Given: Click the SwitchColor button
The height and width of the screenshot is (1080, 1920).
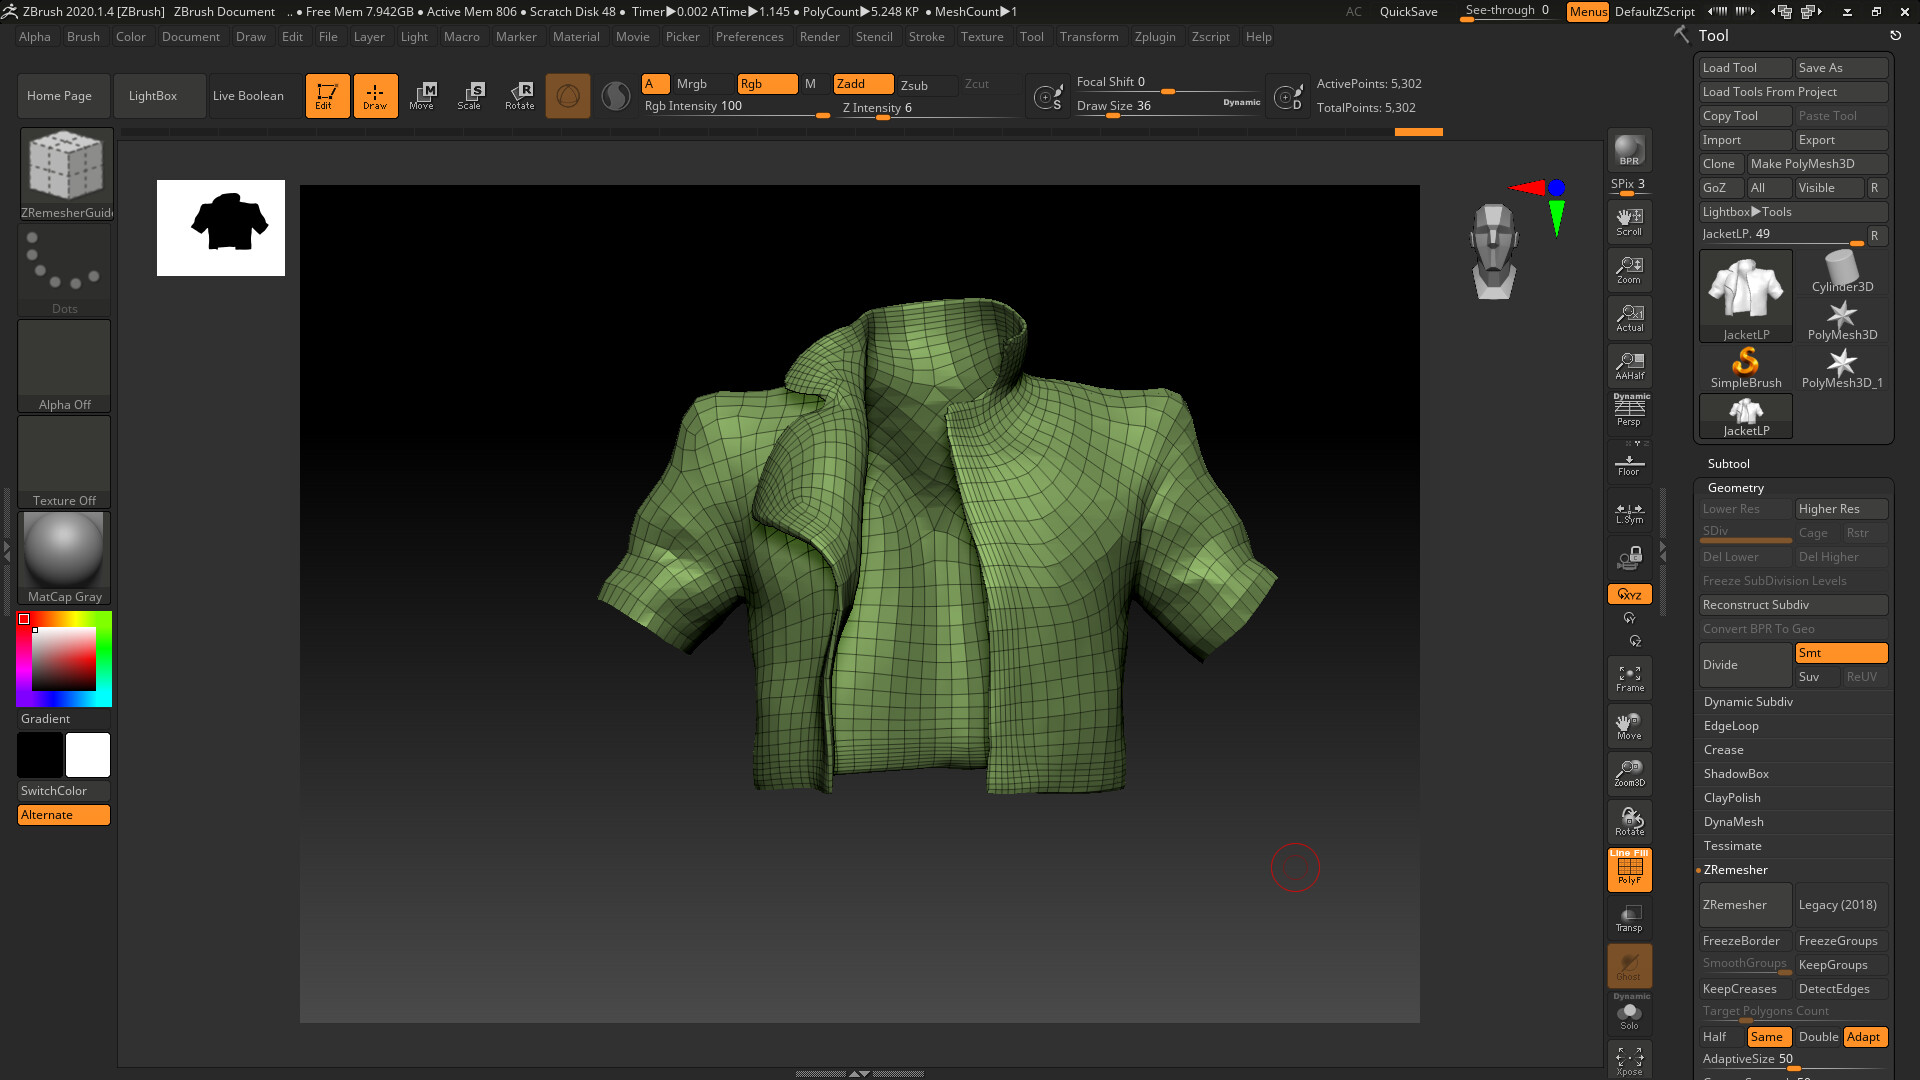Looking at the screenshot, I should (64, 791).
